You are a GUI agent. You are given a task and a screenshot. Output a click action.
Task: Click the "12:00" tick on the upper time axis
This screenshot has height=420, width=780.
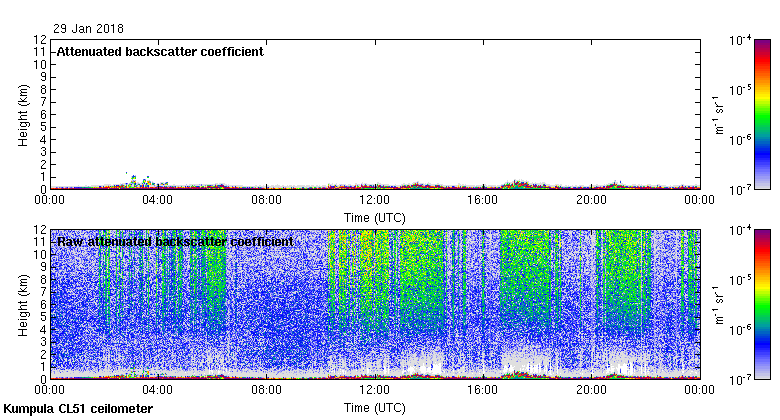click(375, 200)
